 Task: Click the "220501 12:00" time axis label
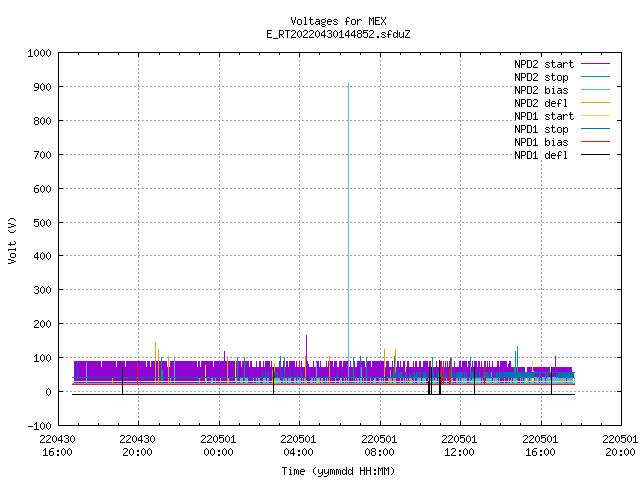point(460,445)
